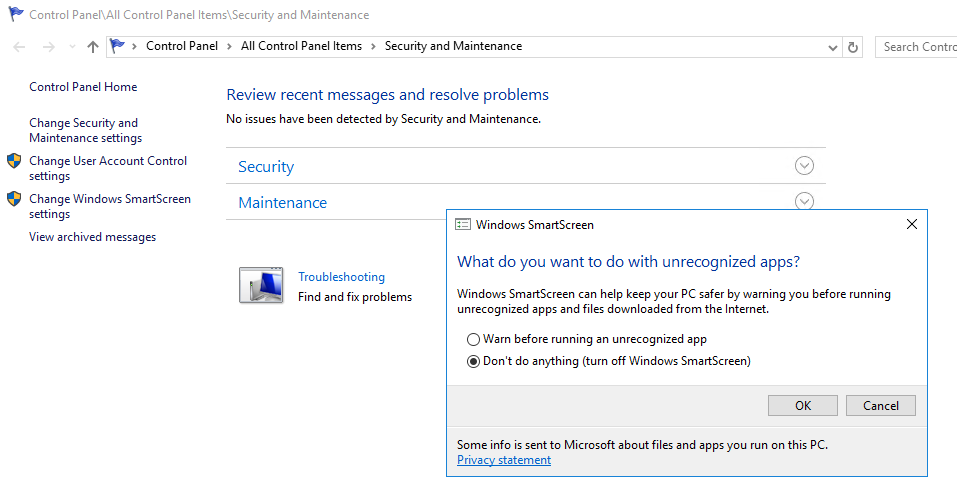Click shield icon next to Windows SmartScreen
This screenshot has width=957, height=488.
coord(14,199)
